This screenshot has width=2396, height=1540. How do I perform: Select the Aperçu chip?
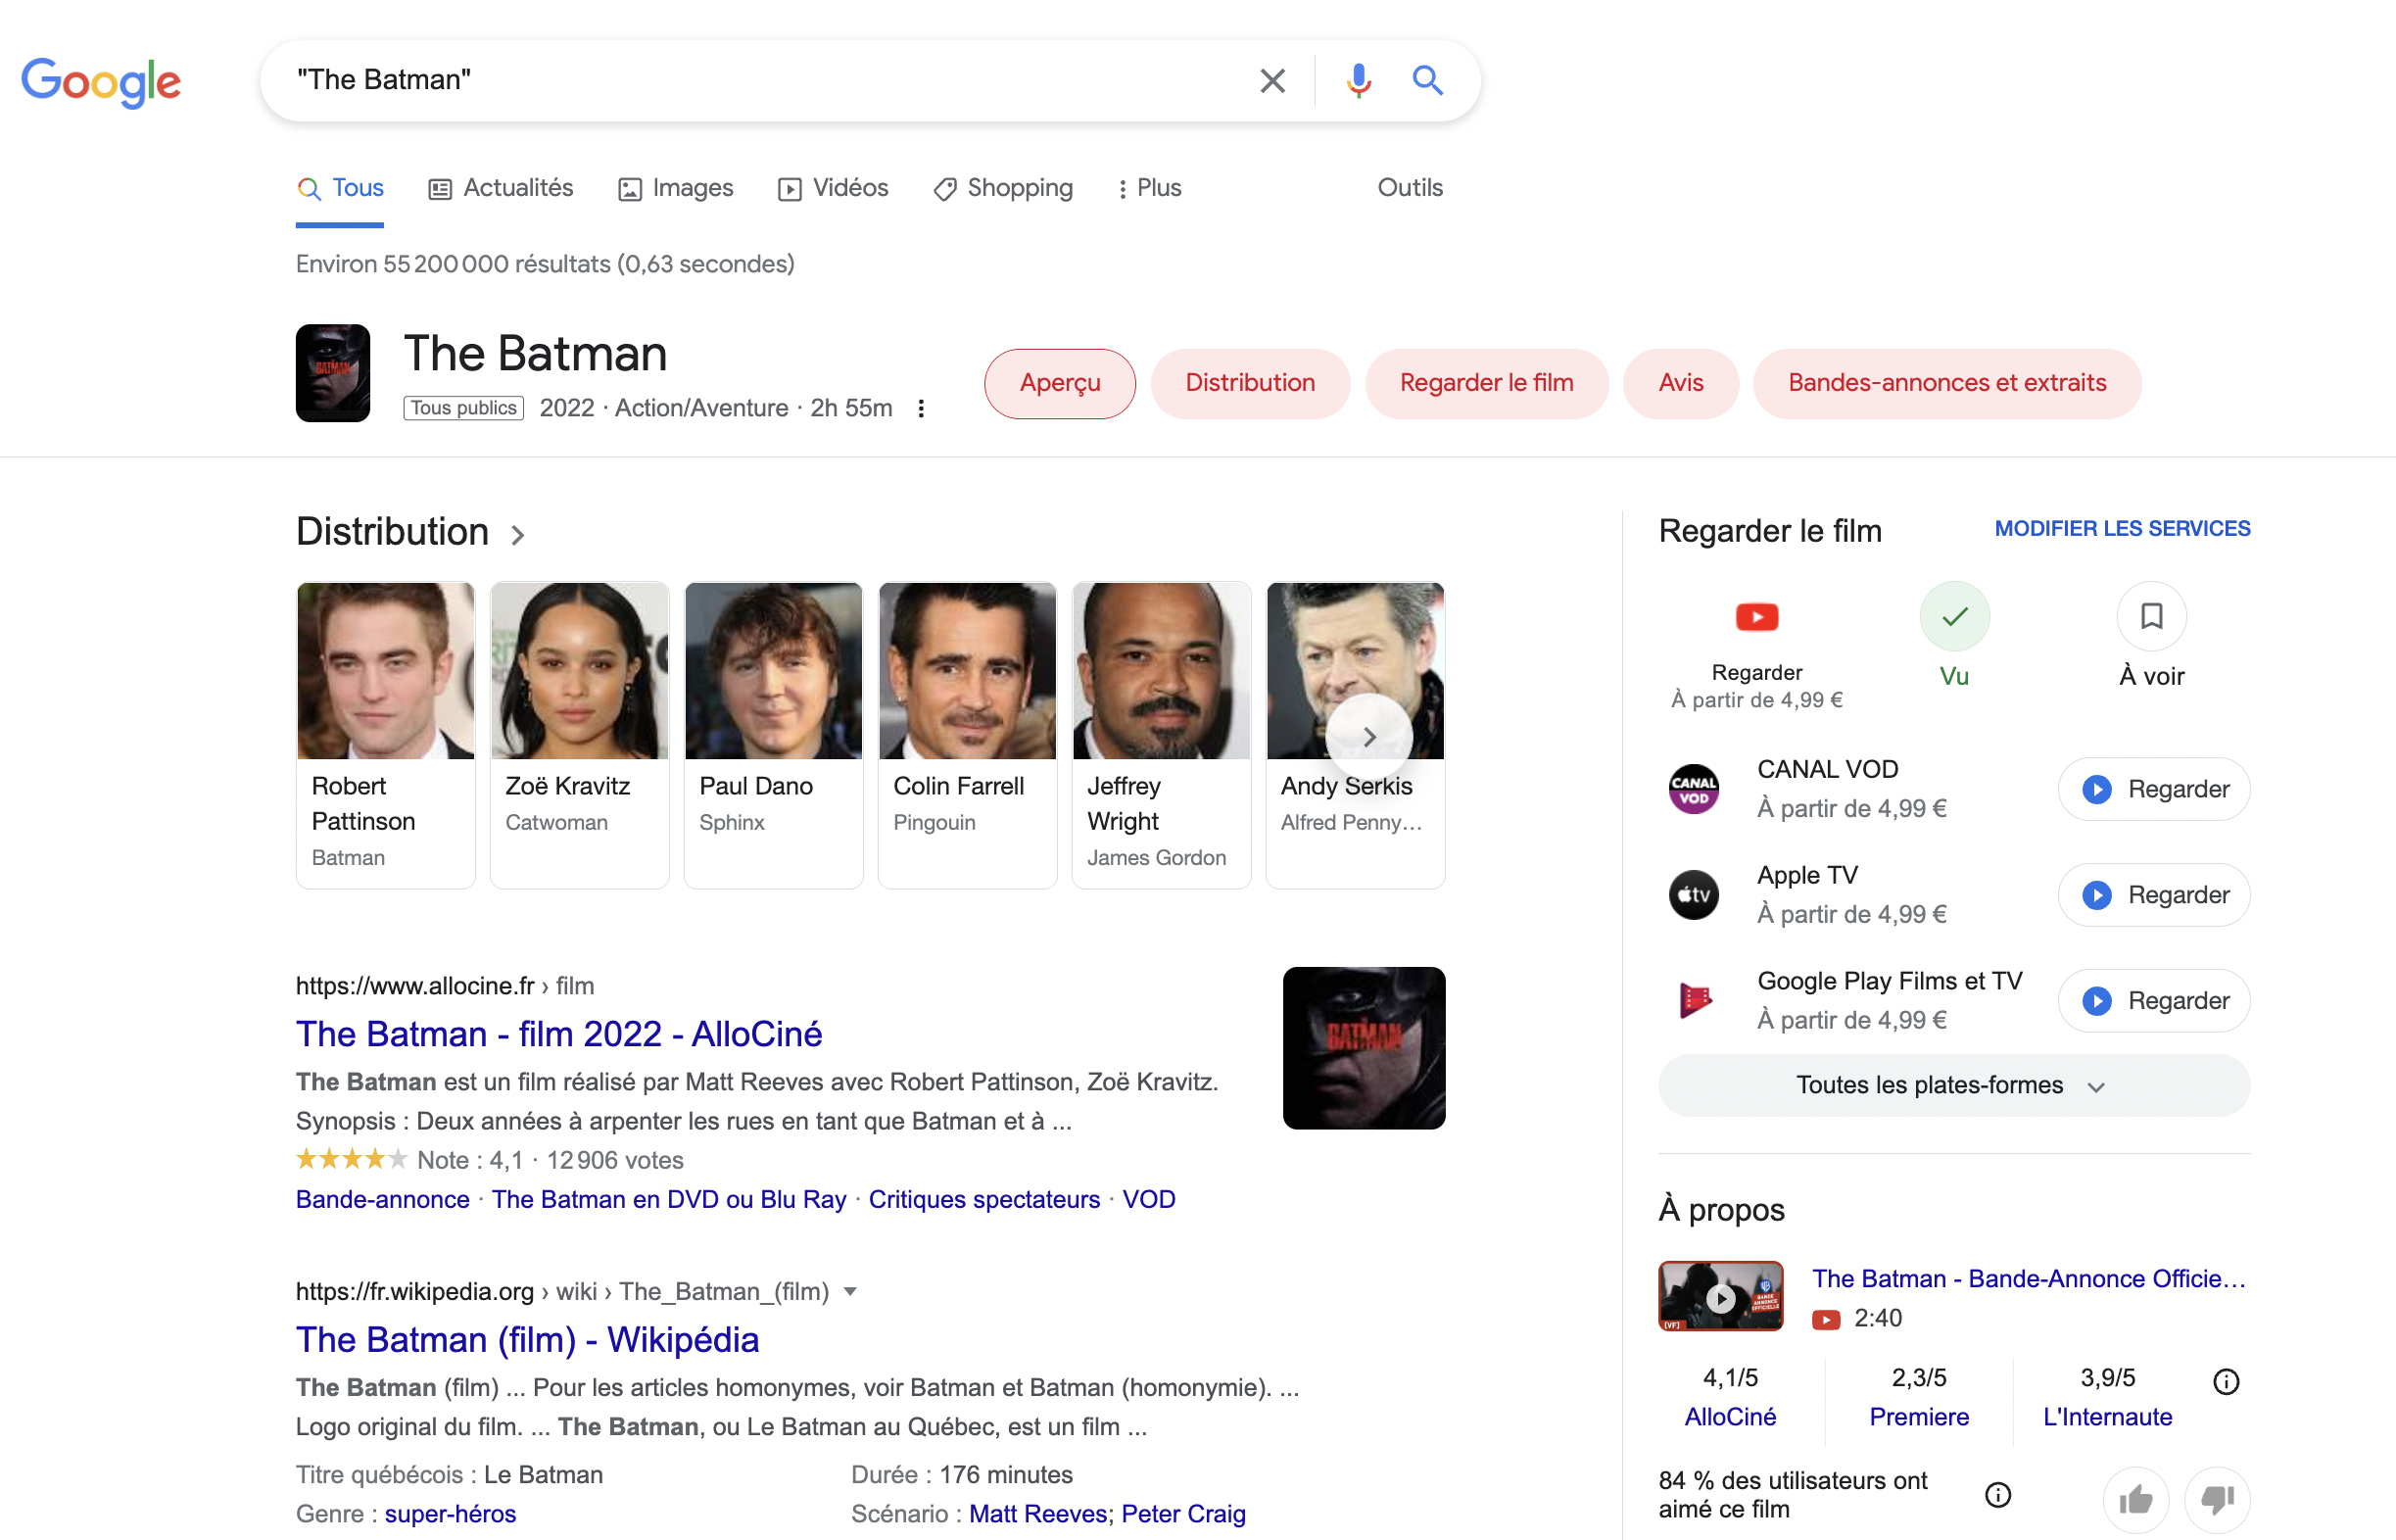click(1060, 383)
